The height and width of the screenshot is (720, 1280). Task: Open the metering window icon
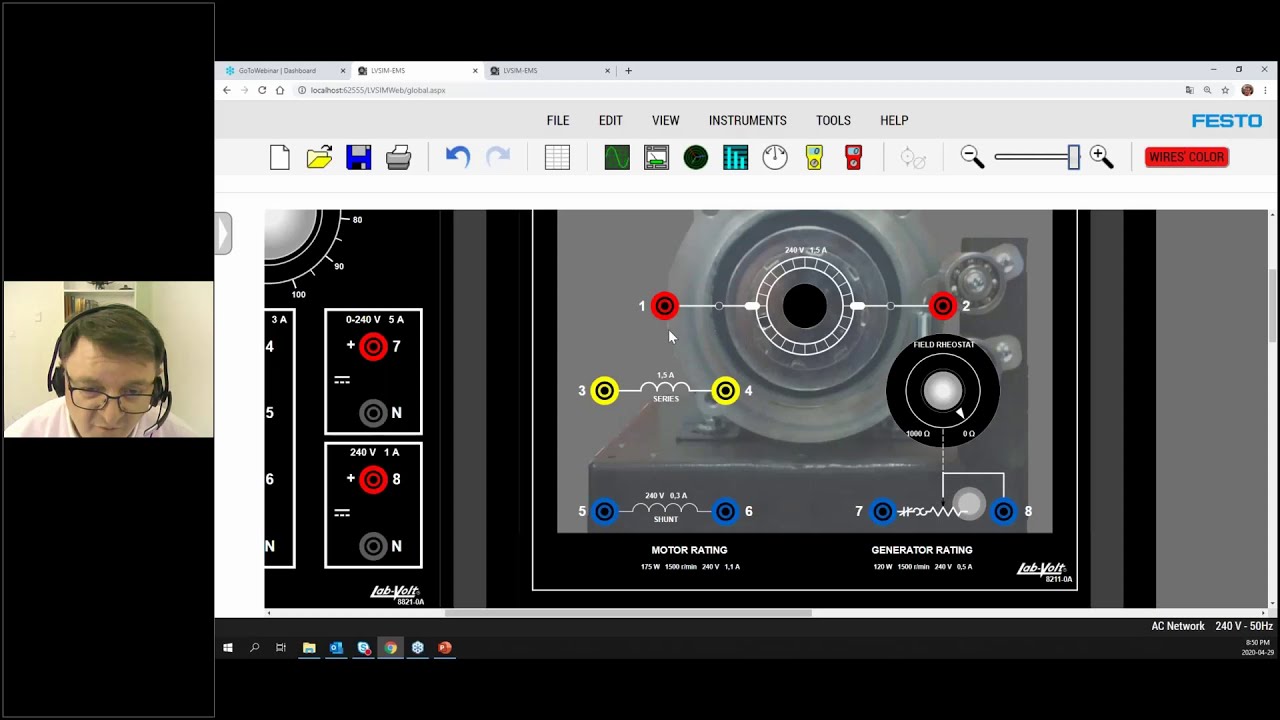pos(656,157)
